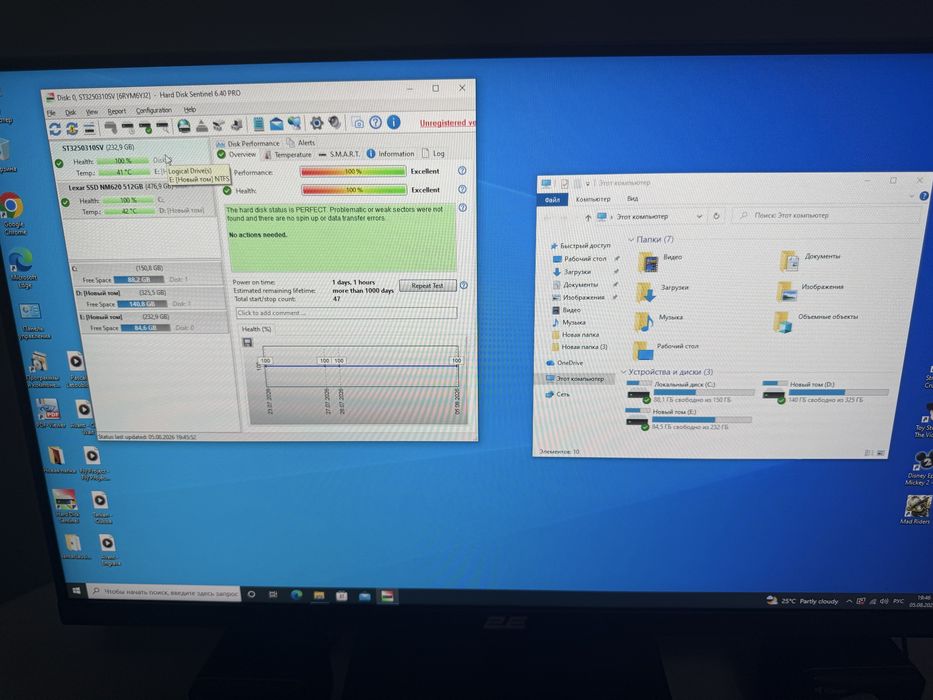Click the notepad report icon in Sentinel toolbar
The width and height of the screenshot is (933, 700).
click(x=258, y=124)
